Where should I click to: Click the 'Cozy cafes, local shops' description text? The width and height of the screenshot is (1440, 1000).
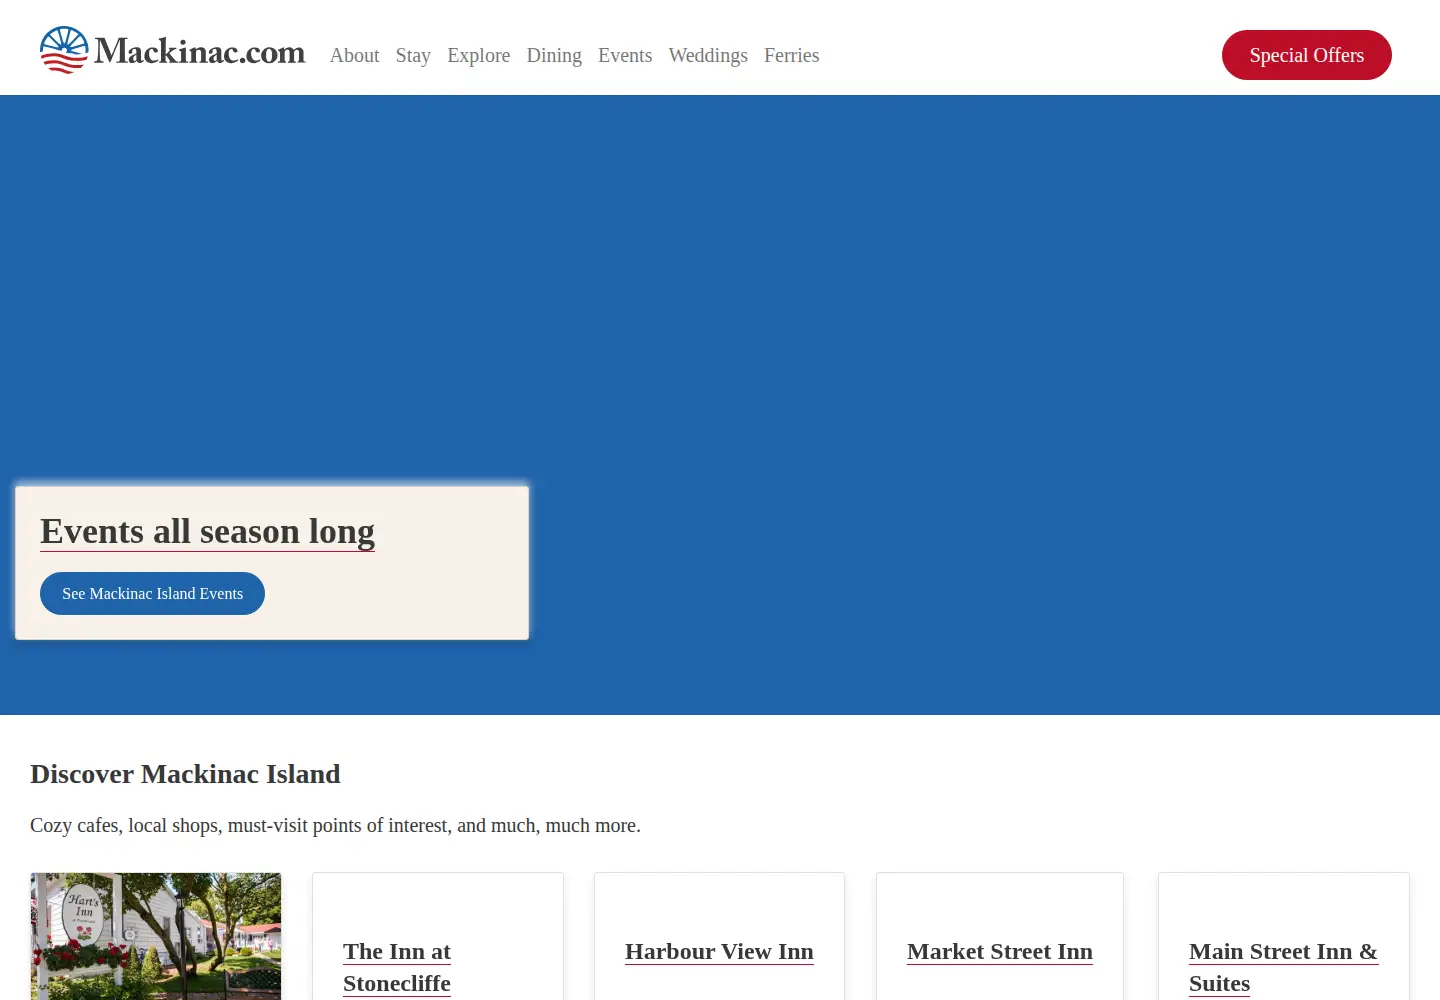coord(335,825)
